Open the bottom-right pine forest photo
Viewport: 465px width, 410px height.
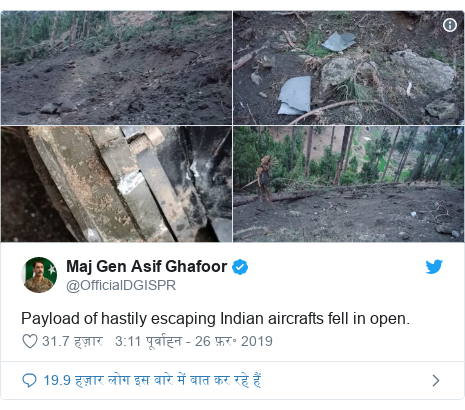348,184
